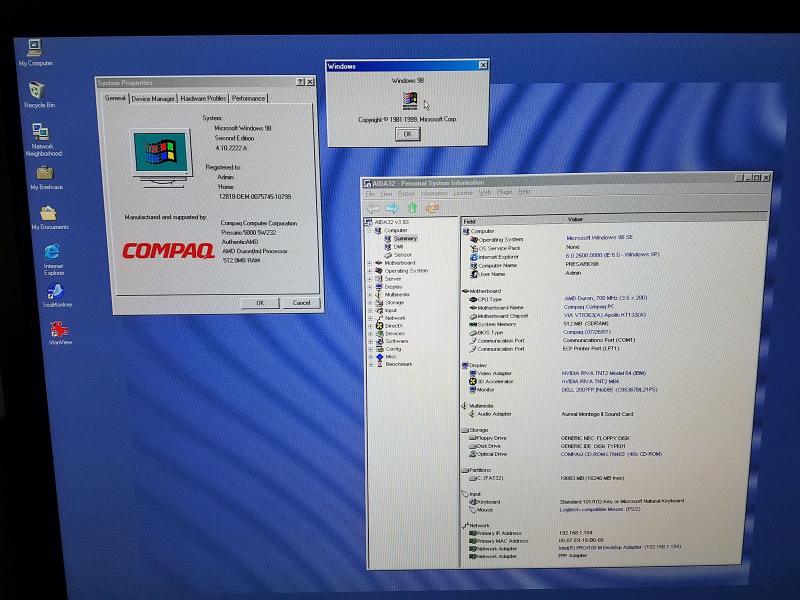The height and width of the screenshot is (600, 800).
Task: Click the System Properties help question button
Action: (x=300, y=82)
